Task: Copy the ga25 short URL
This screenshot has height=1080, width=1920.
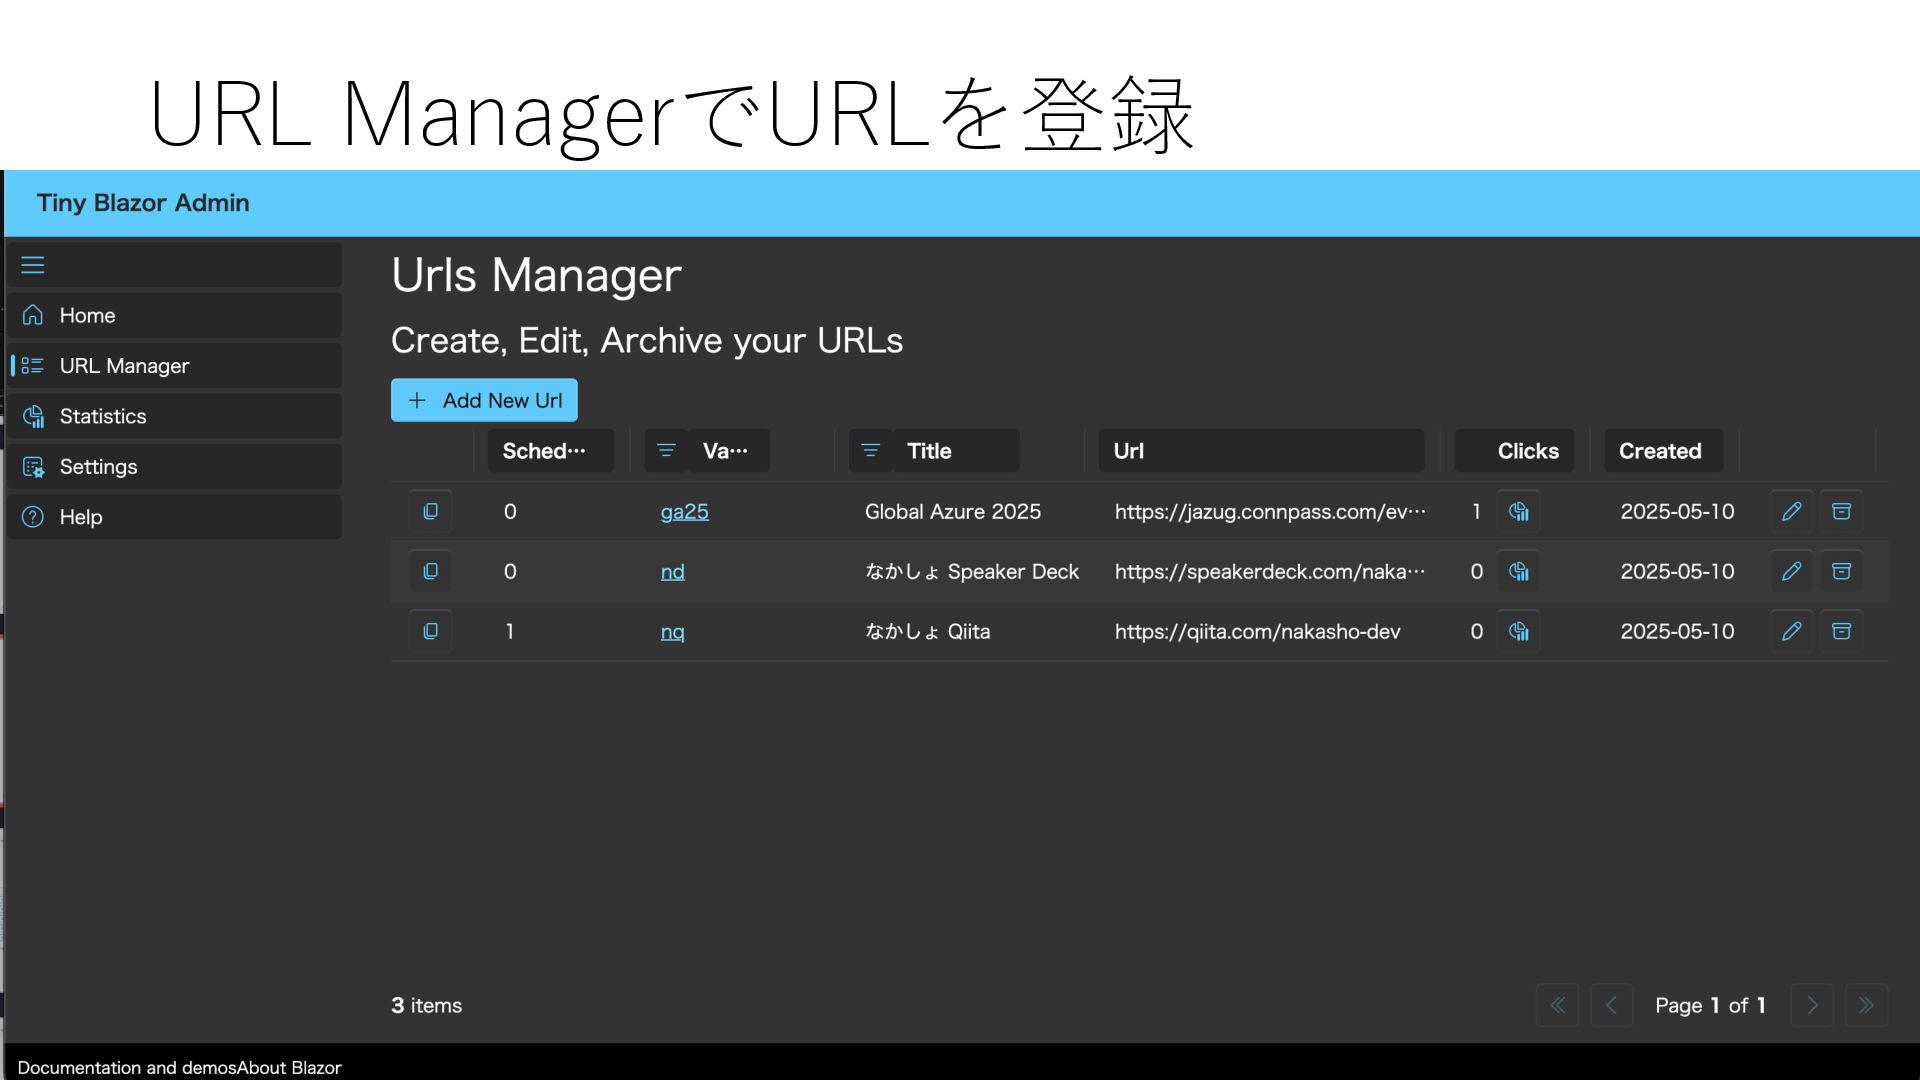Action: coord(430,512)
